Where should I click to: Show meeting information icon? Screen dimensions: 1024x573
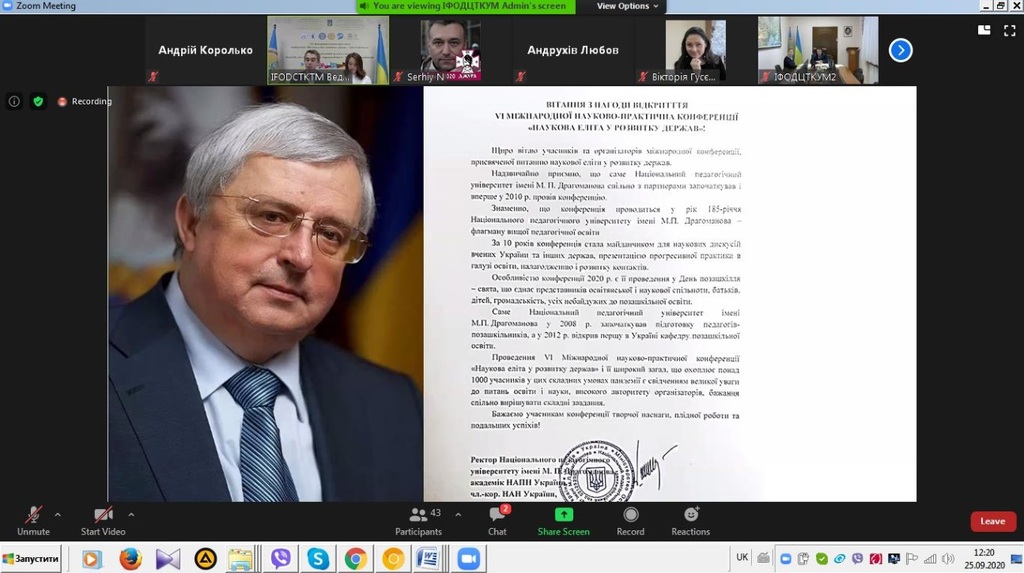click(14, 101)
